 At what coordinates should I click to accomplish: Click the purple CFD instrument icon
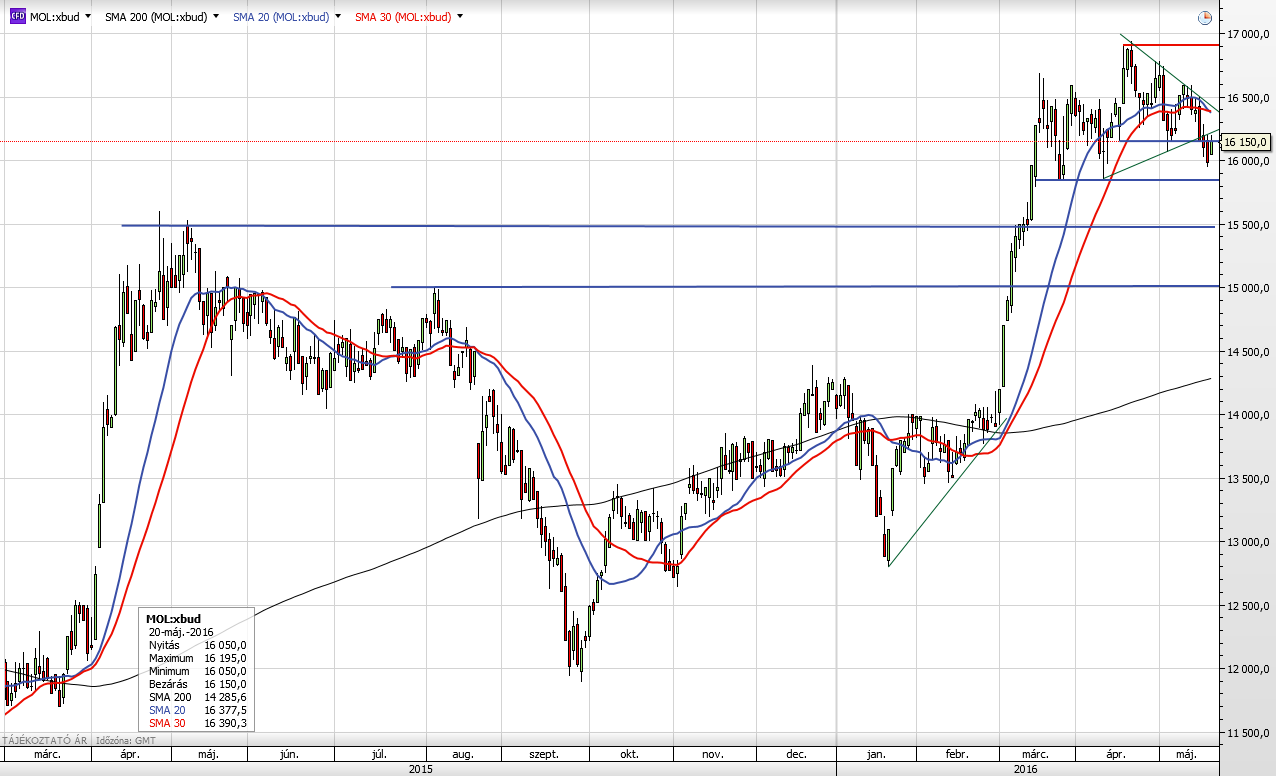pyautogui.click(x=17, y=17)
